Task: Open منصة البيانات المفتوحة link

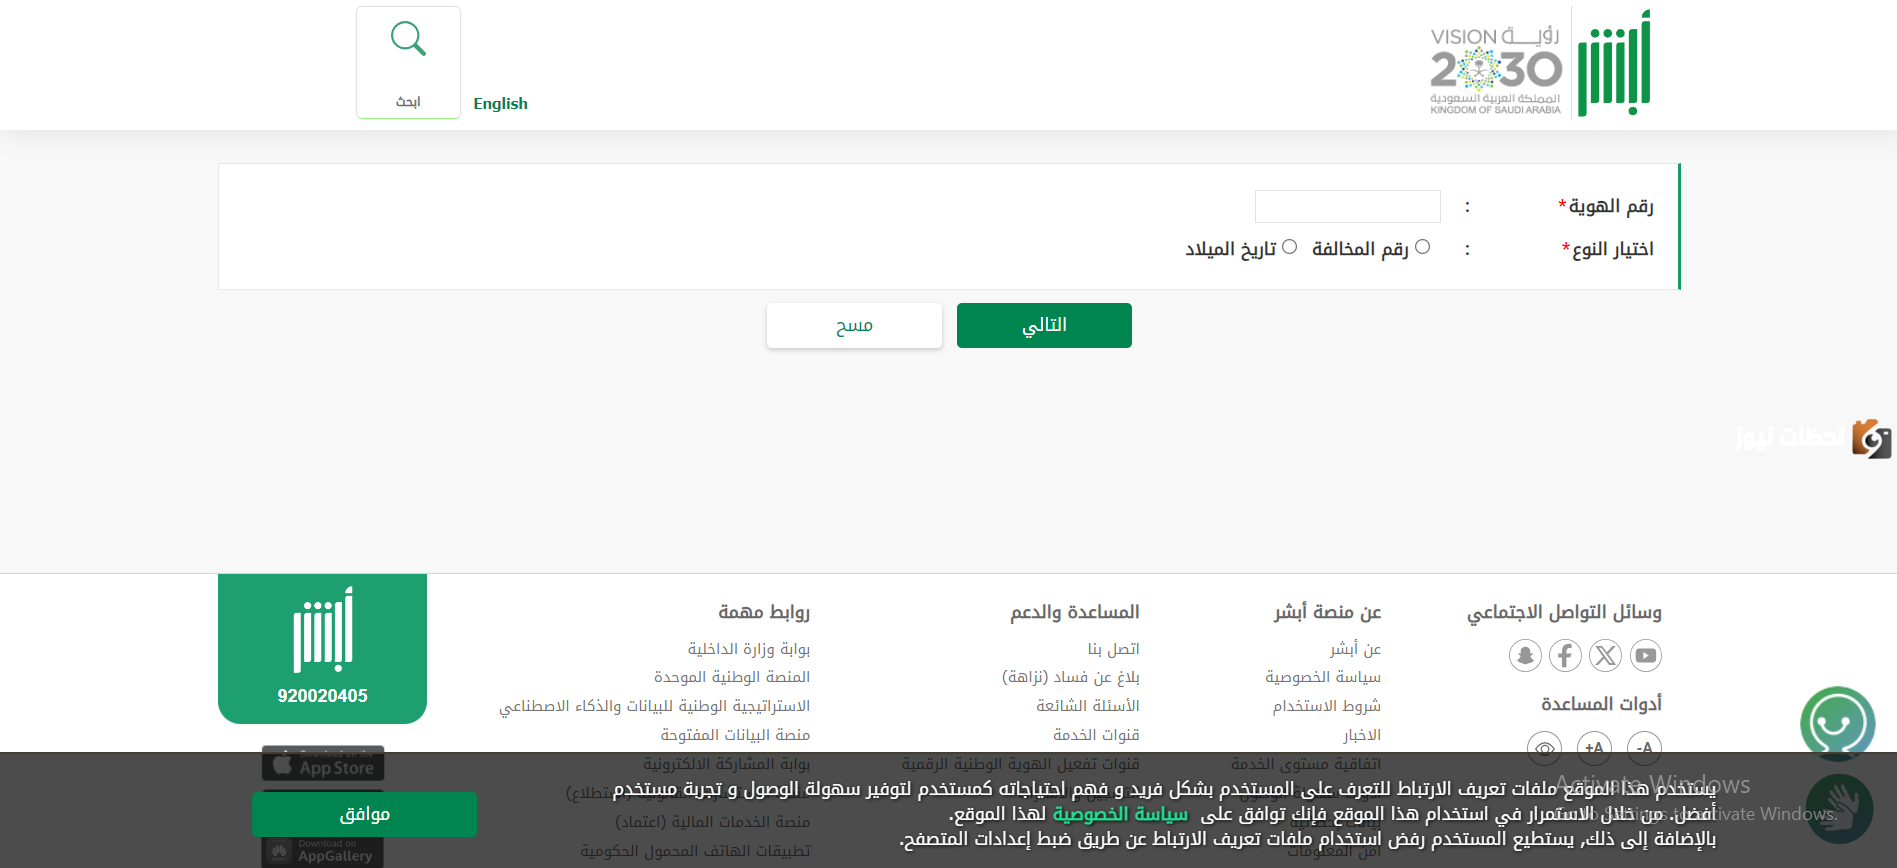Action: (x=735, y=735)
